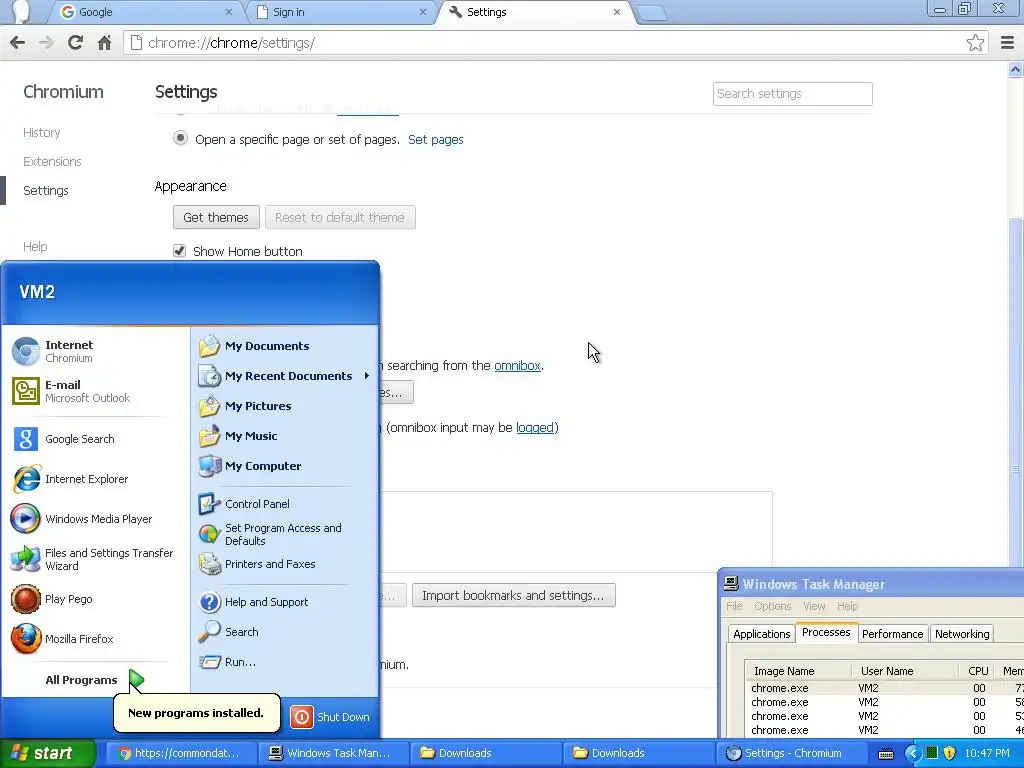The width and height of the screenshot is (1024, 768).
Task: Sort Task Manager by User Name column
Action: coord(905,671)
